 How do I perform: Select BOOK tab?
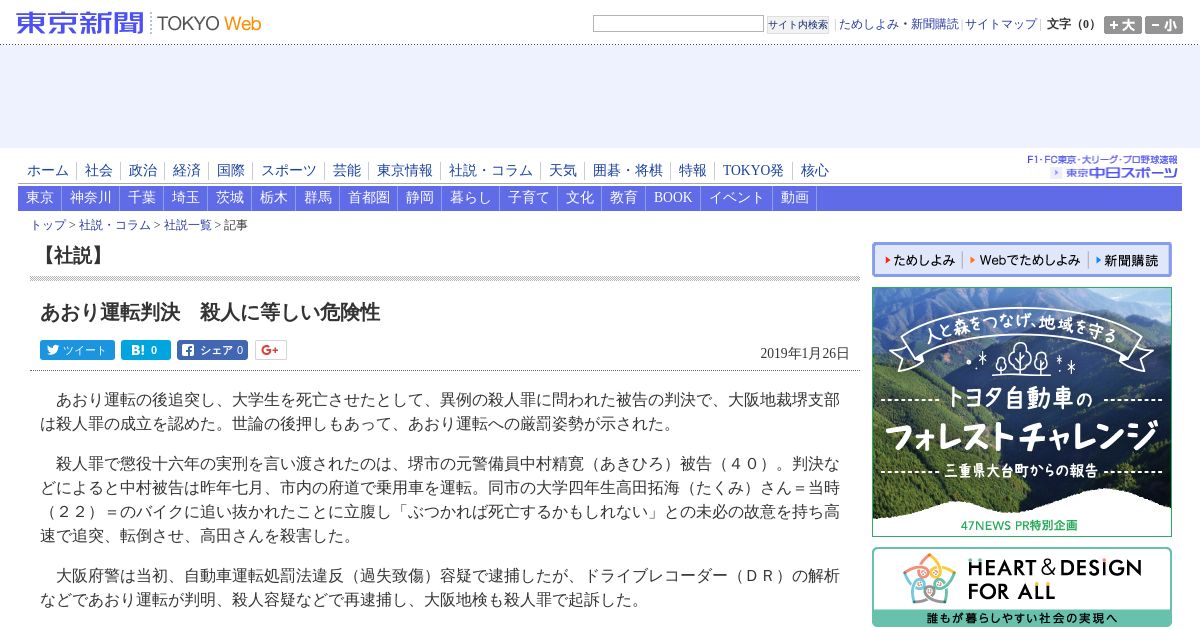point(673,198)
